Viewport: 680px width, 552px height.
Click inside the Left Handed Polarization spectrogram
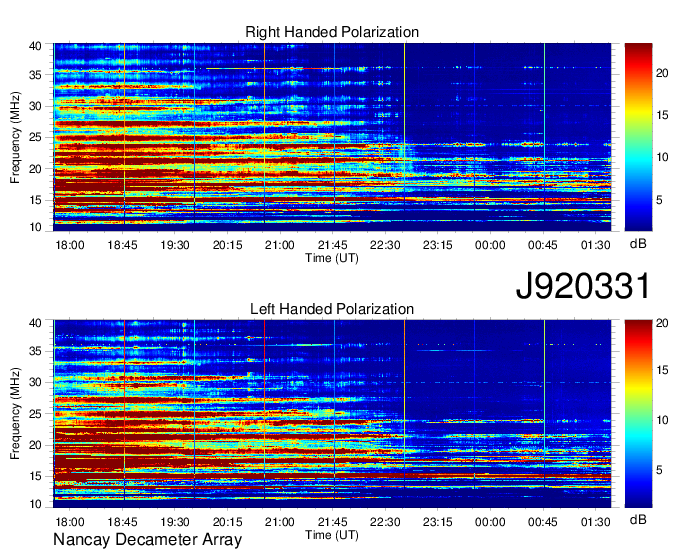(332, 414)
